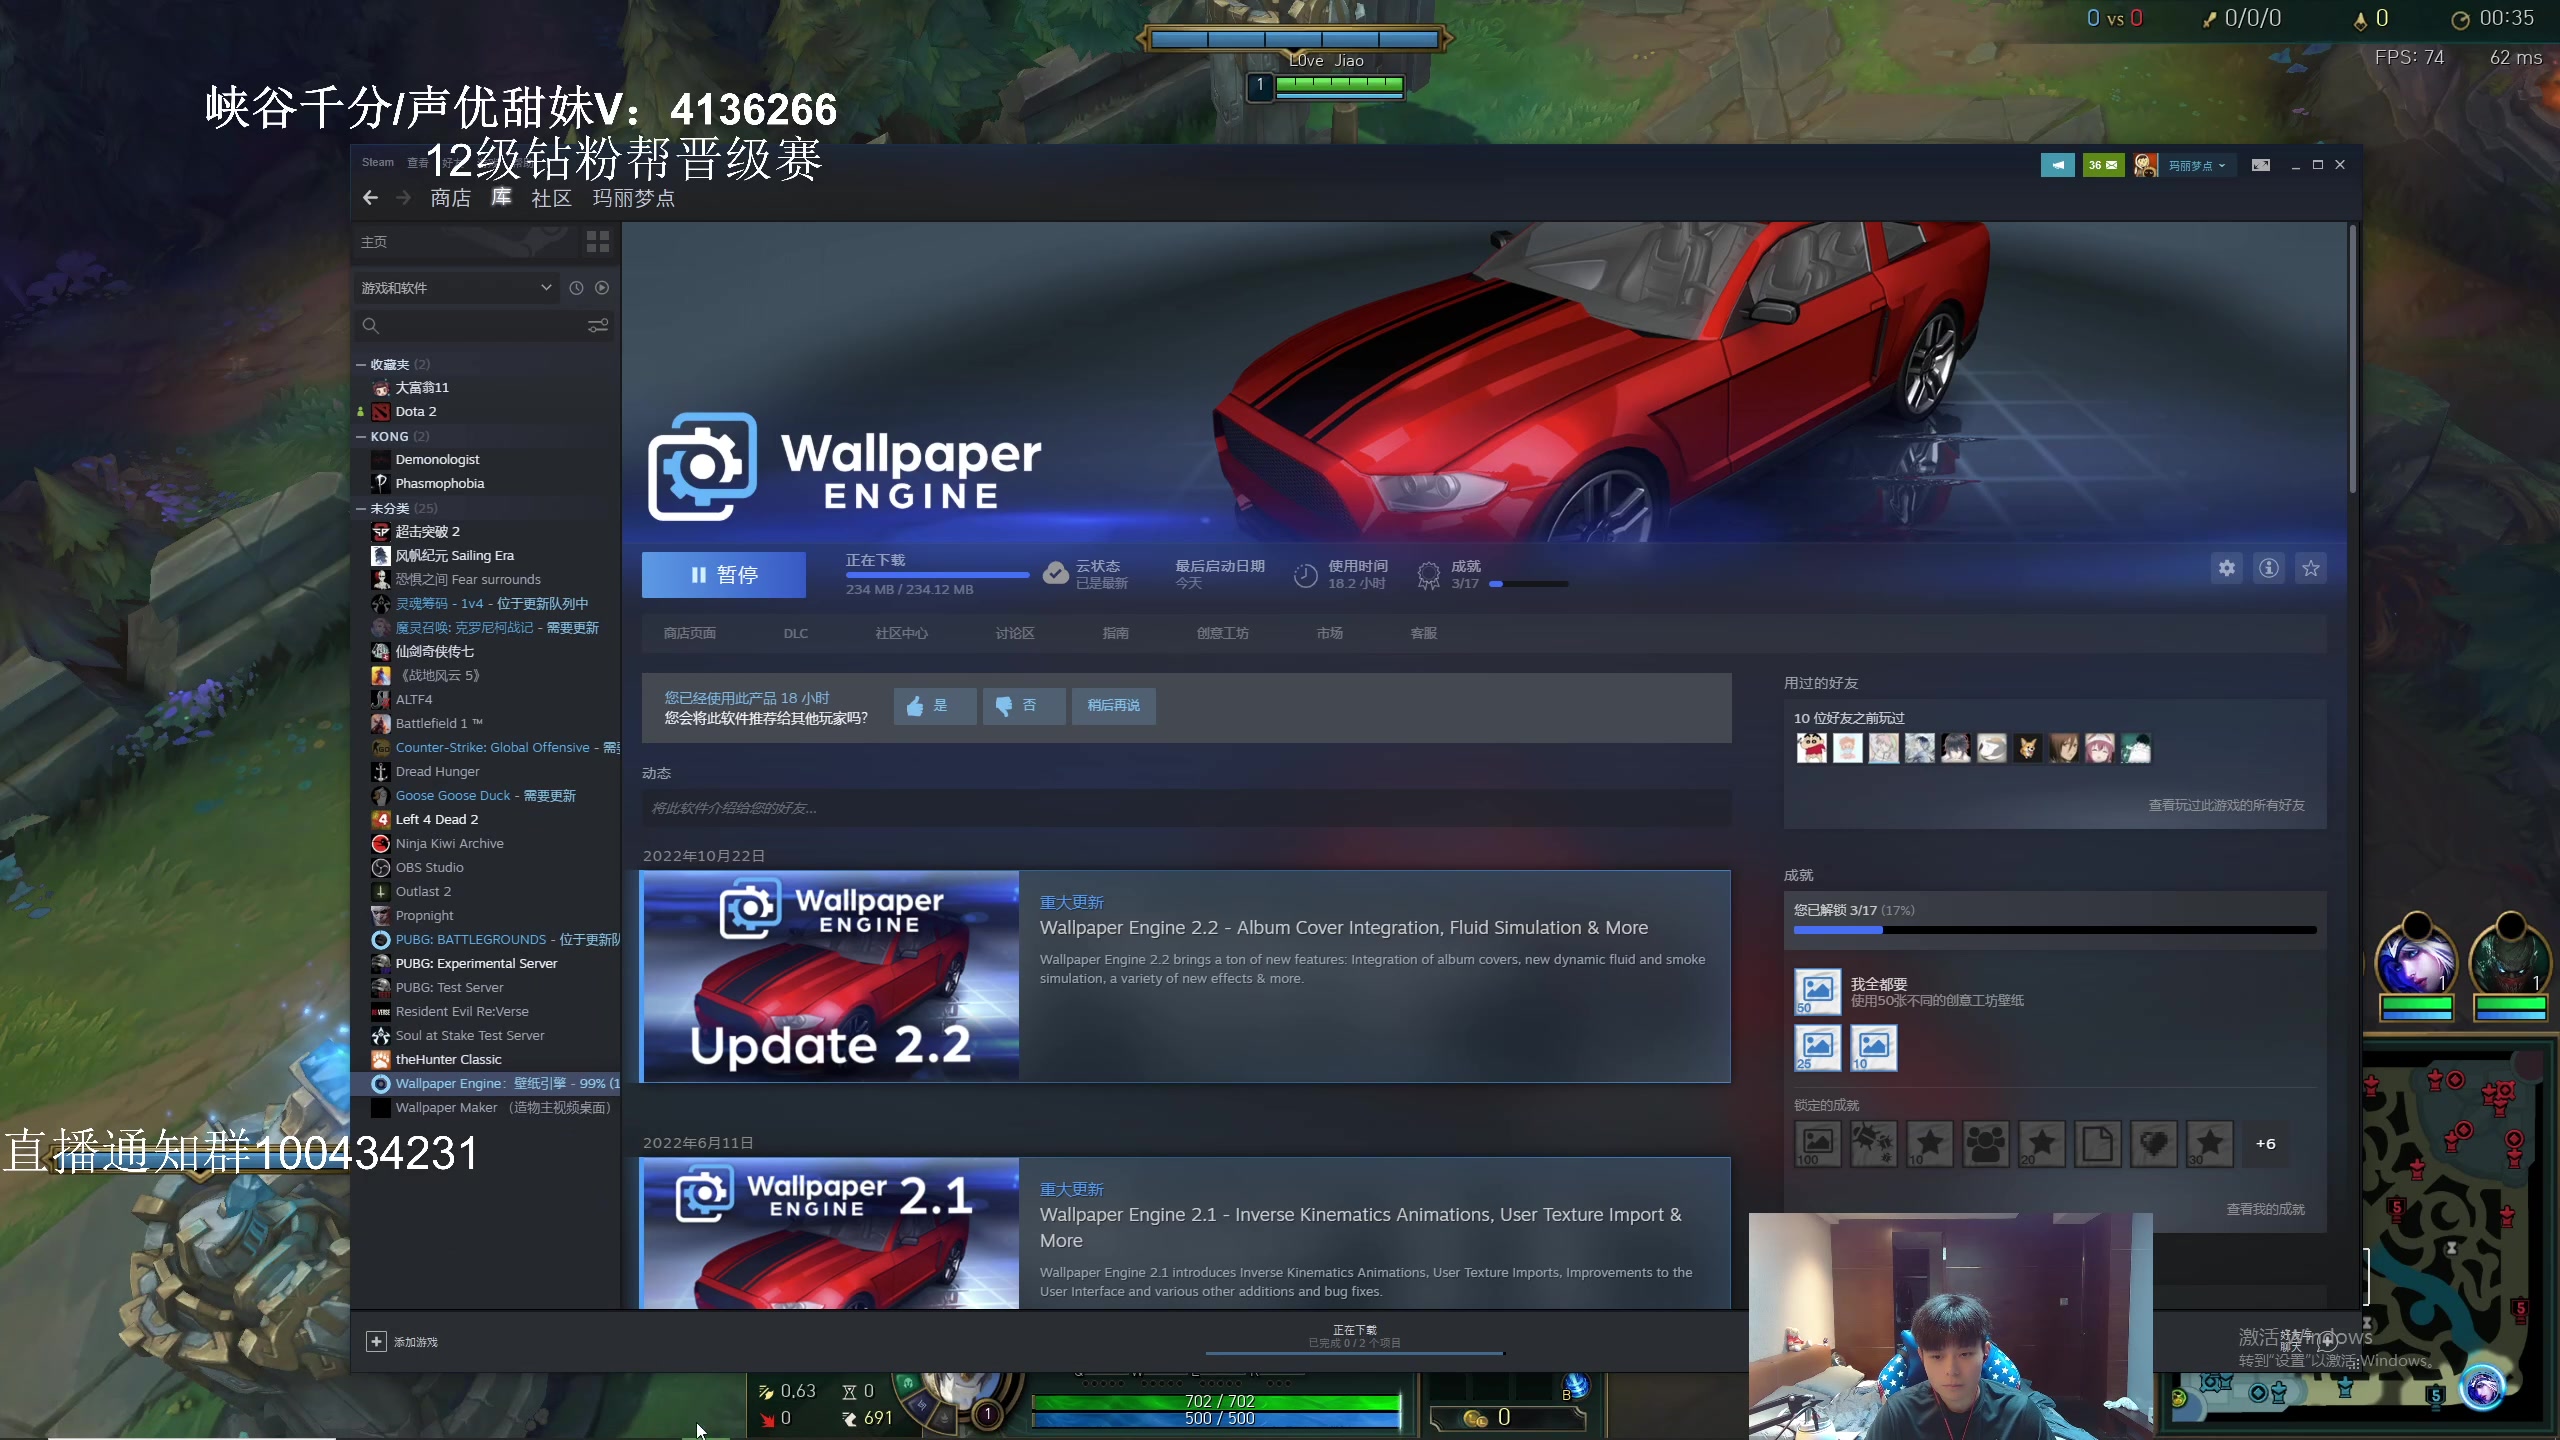Viewport: 2560px width, 1440px height.
Task: Open Update 2.2 news thumbnail
Action: [830, 976]
